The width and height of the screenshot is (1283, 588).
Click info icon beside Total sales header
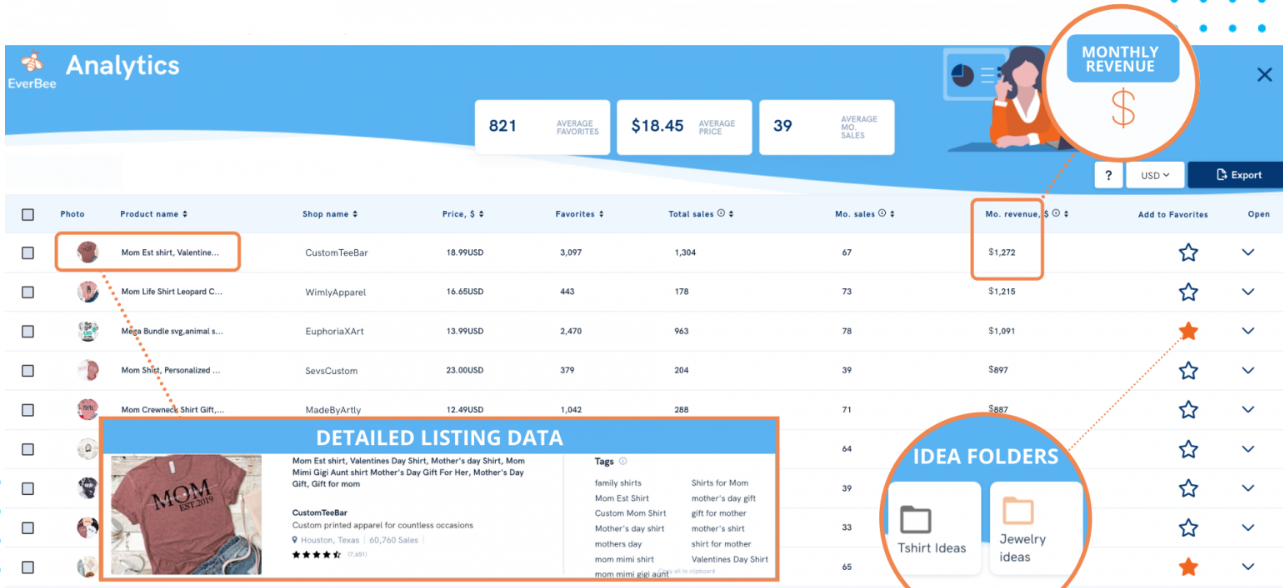tap(723, 214)
